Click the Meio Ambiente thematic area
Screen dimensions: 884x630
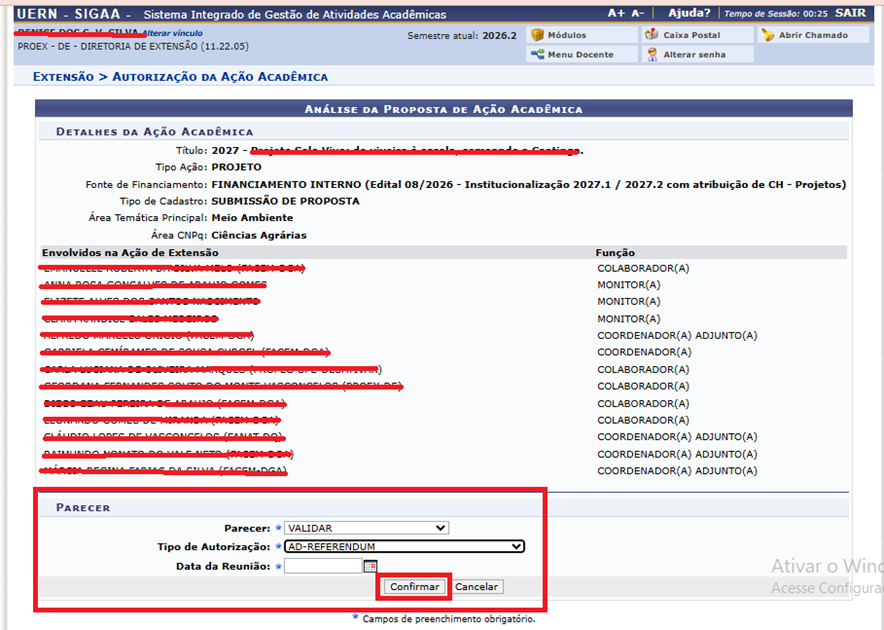(252, 218)
